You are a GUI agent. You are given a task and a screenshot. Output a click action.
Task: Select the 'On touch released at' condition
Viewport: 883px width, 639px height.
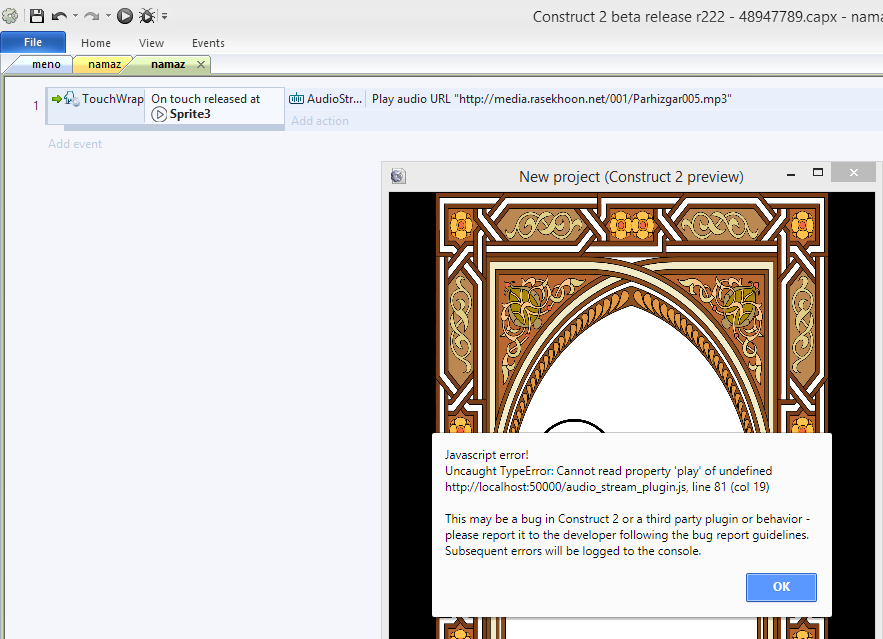click(206, 99)
